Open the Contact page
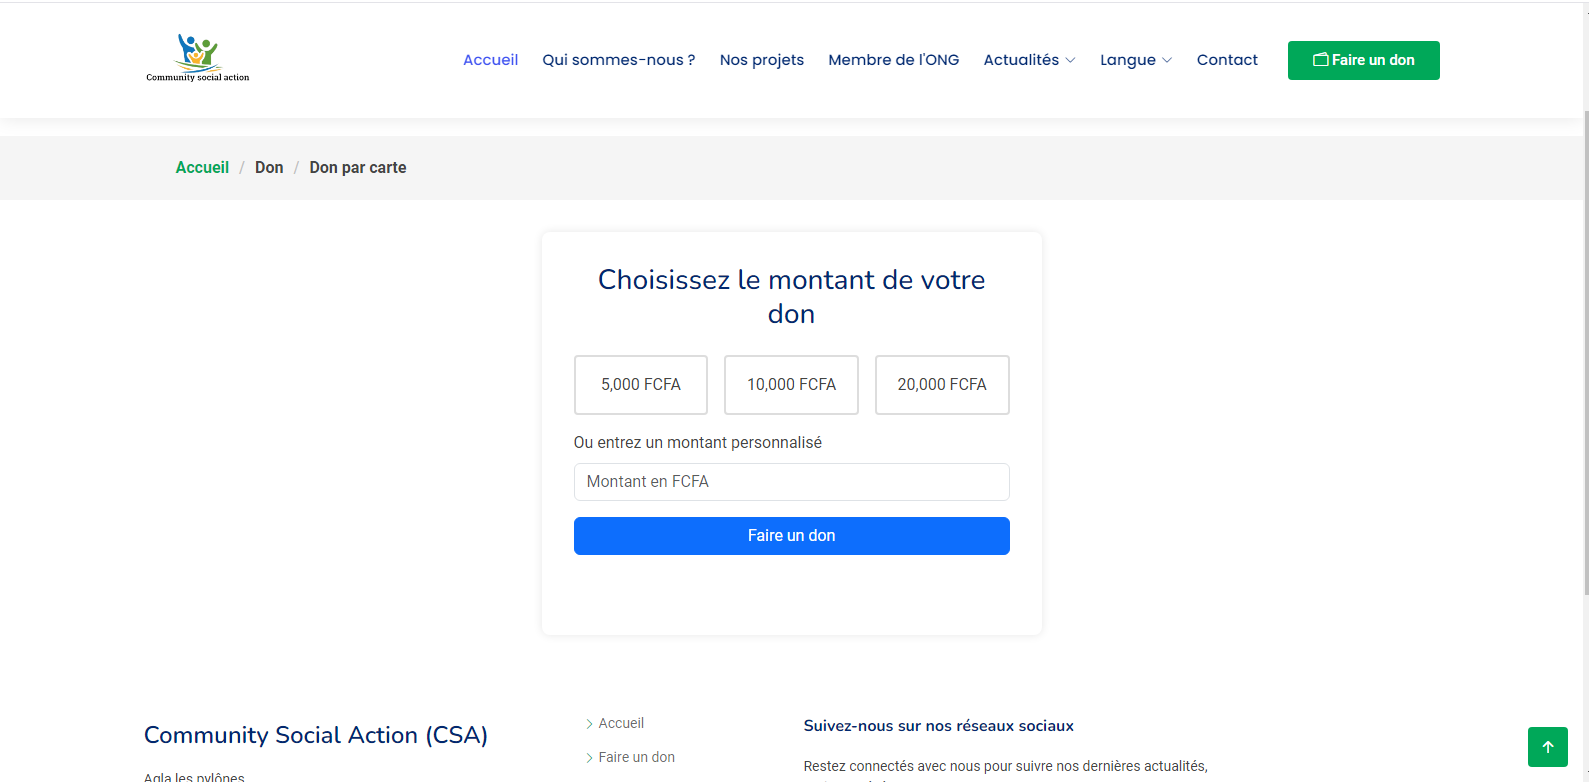Viewport: 1589px width, 782px height. pos(1227,60)
